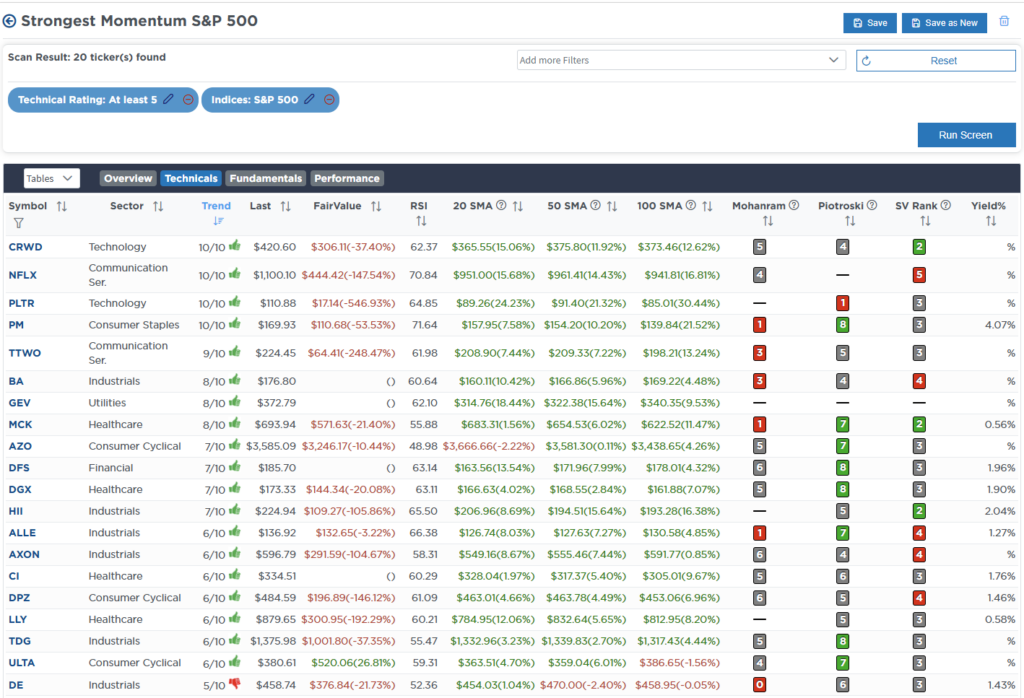Open the DE ticker link
The height and width of the screenshot is (698, 1024).
[x=16, y=685]
